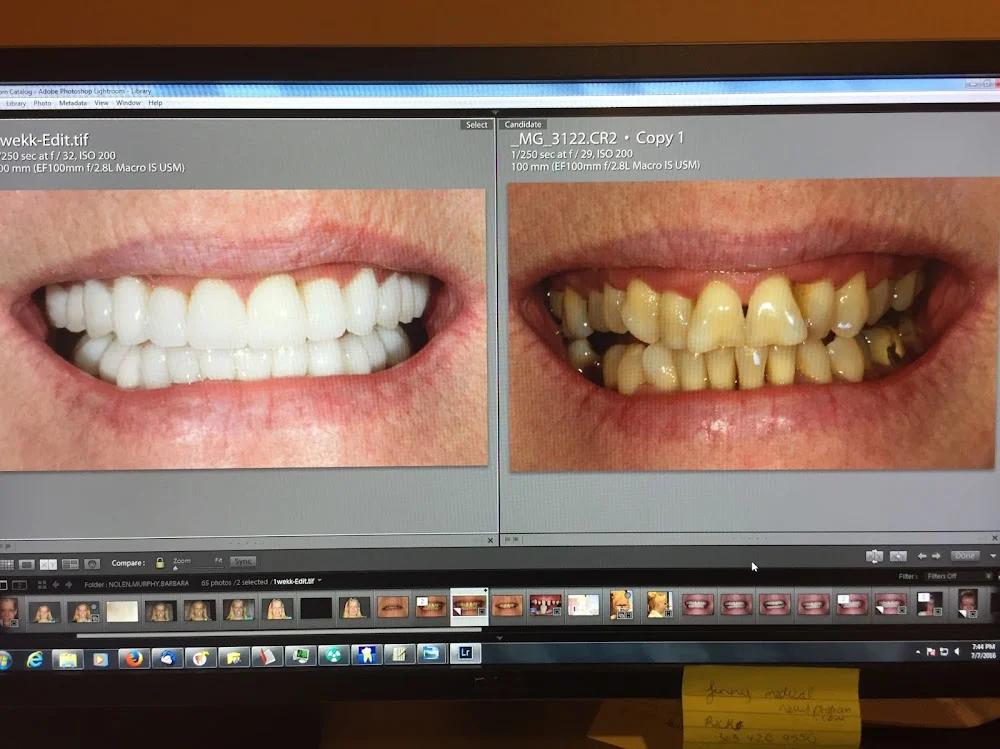Switch to Survey view icon
The width and height of the screenshot is (1000, 749).
[70, 564]
